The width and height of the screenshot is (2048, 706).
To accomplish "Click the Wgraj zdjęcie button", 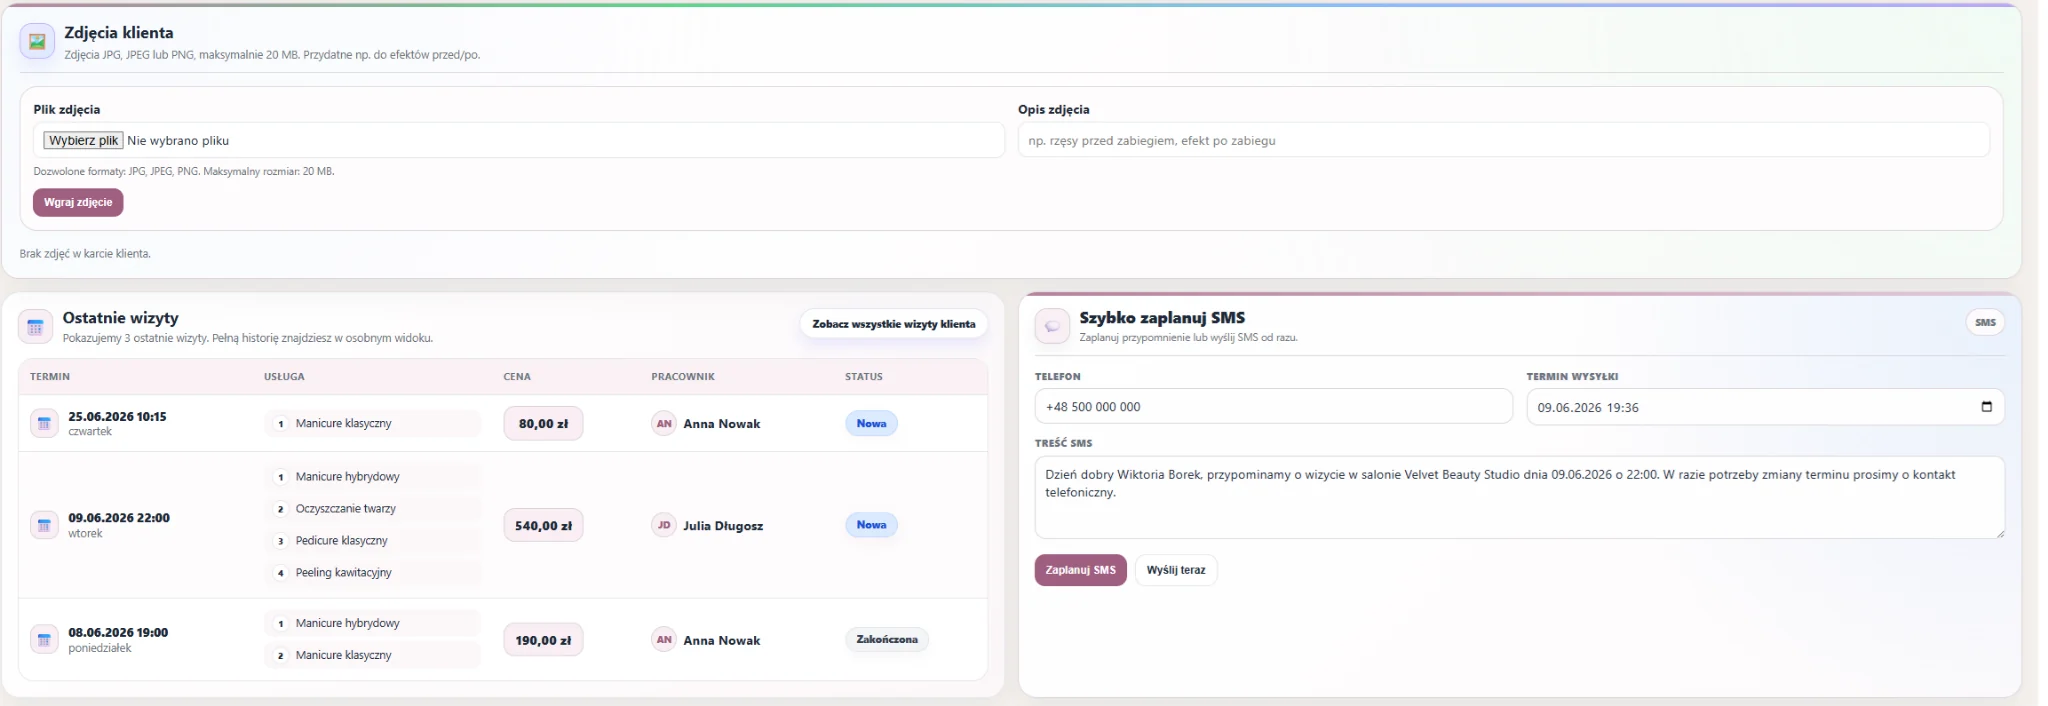I will tap(78, 202).
